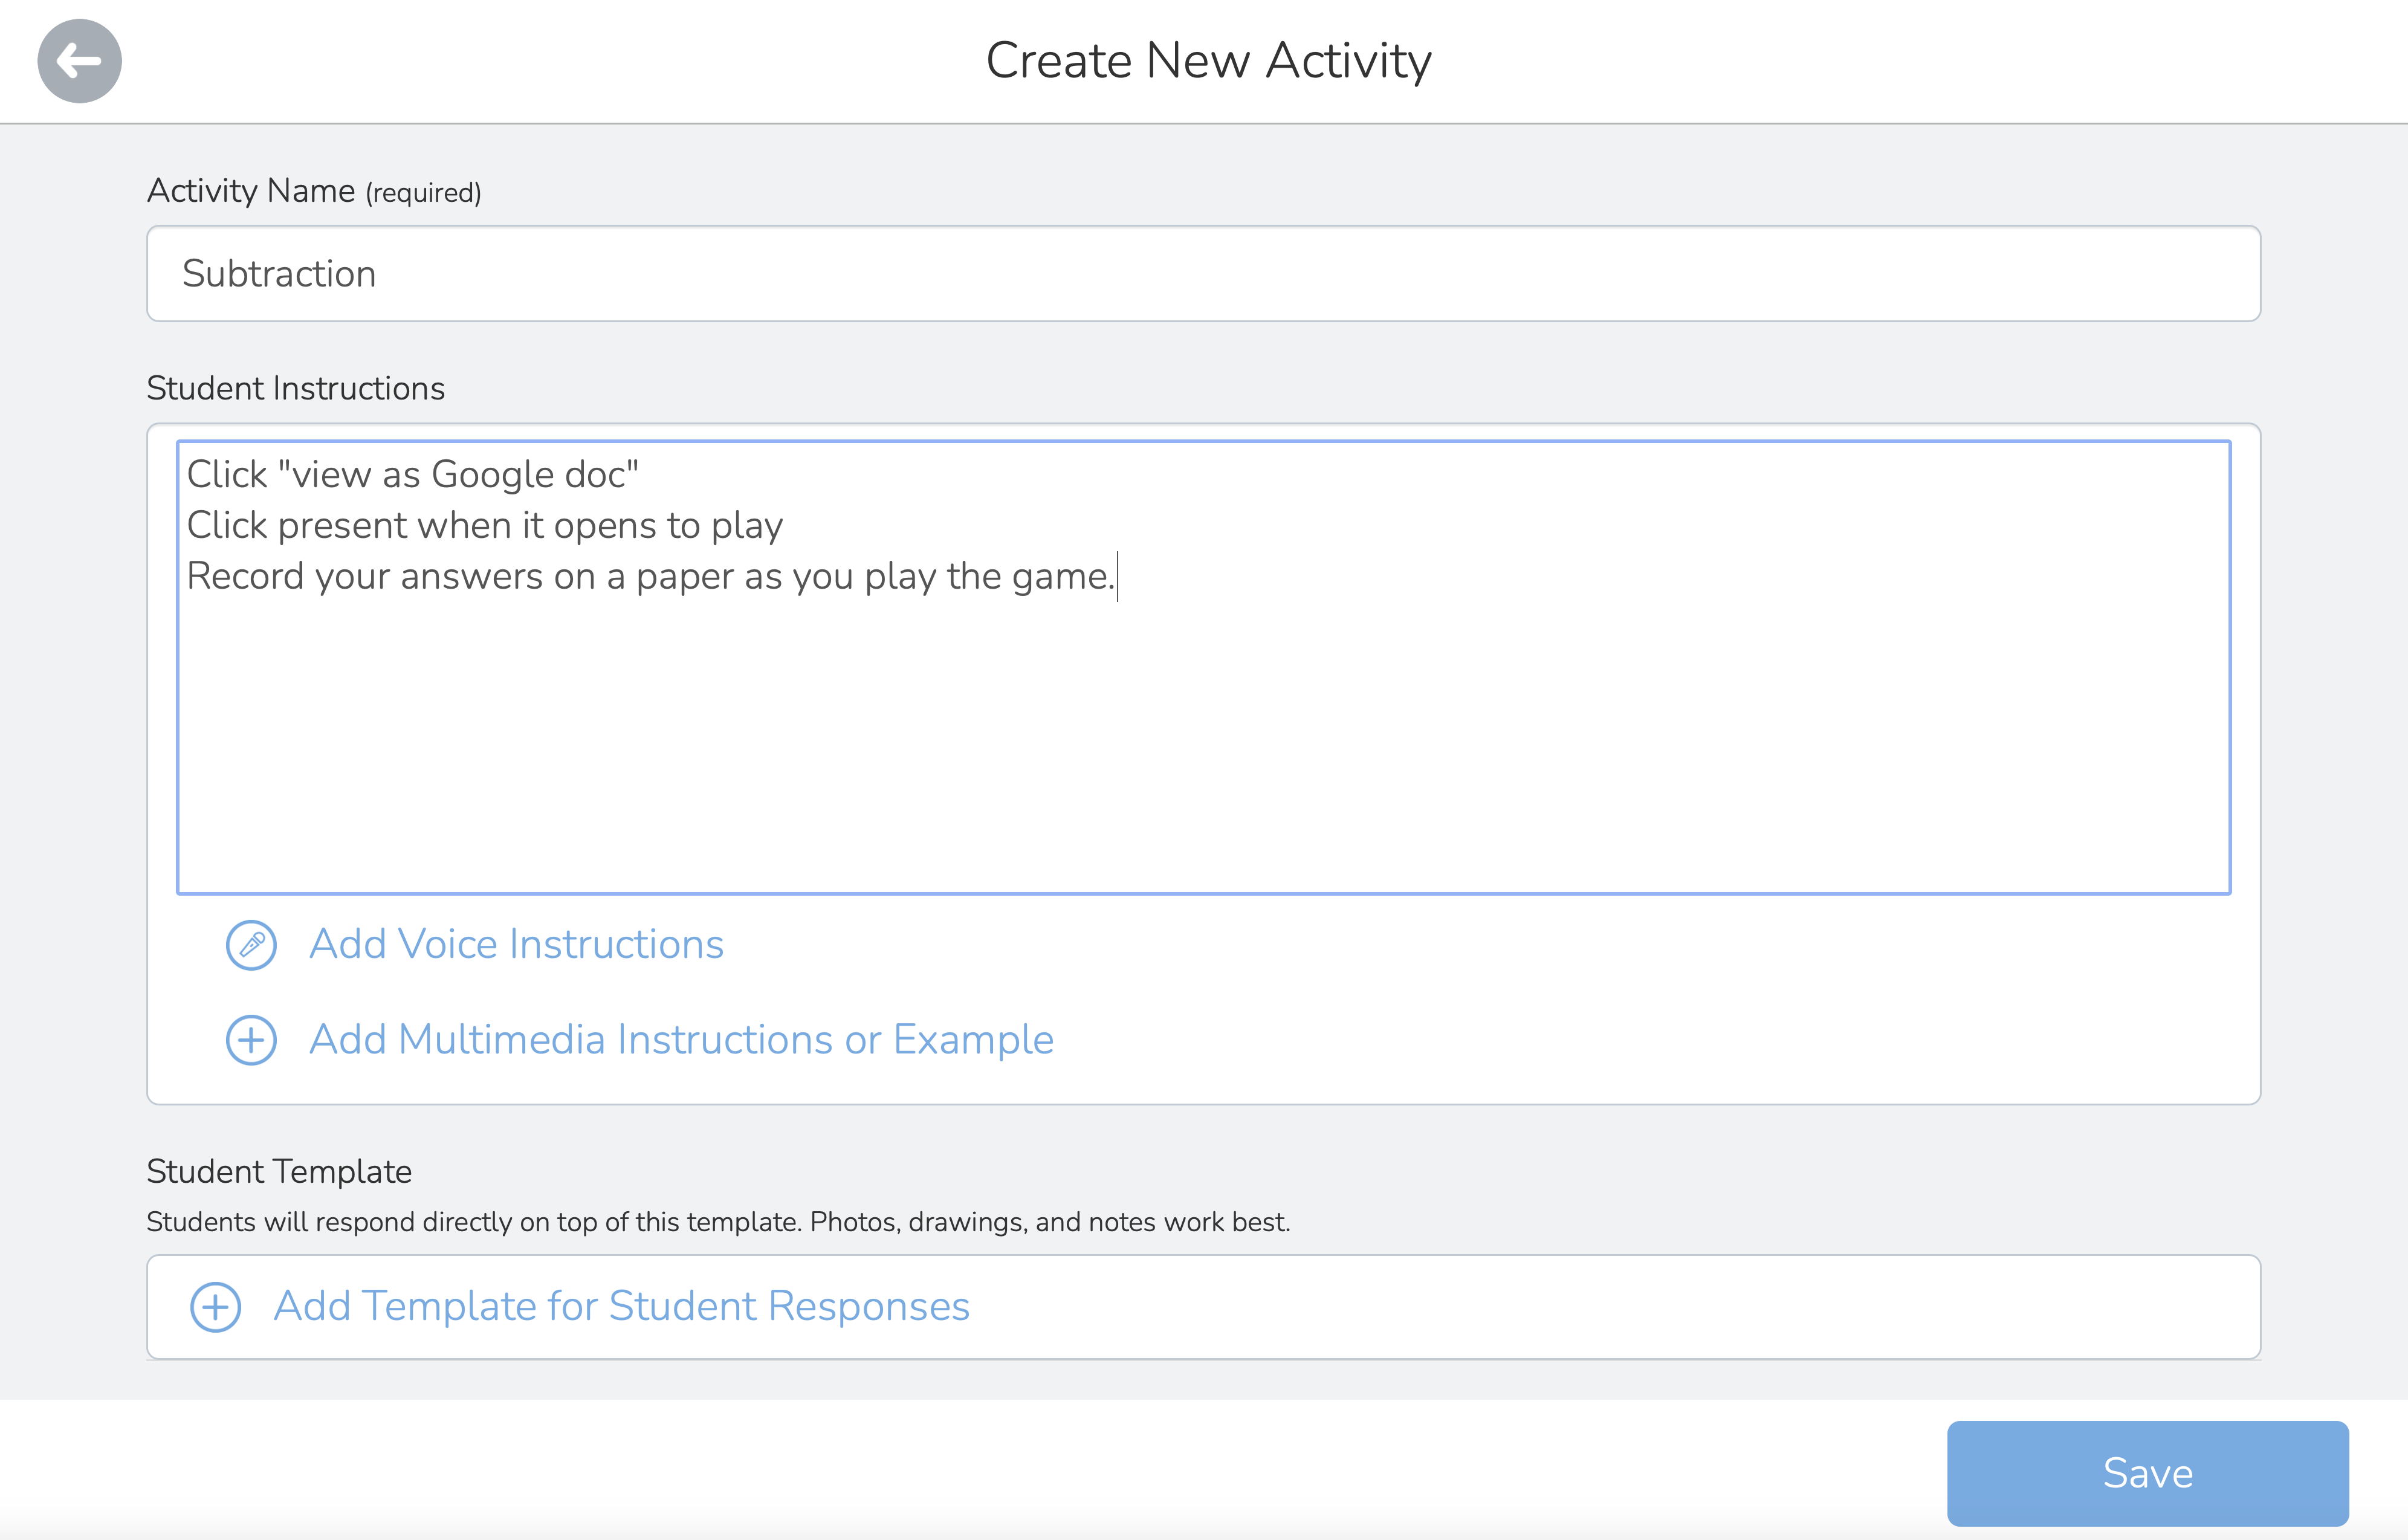Image resolution: width=2408 pixels, height=1540 pixels.
Task: Click the plus icon beside Add Multimedia Instructions
Action: [251, 1040]
